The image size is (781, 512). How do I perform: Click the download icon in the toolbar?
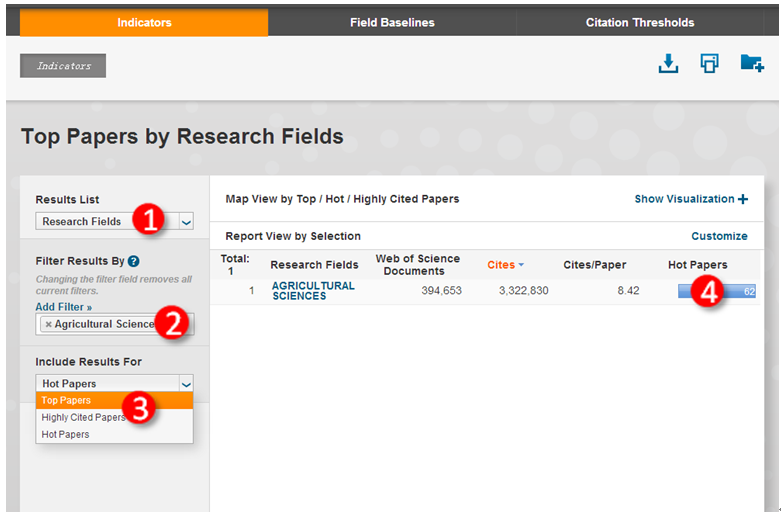tap(668, 64)
